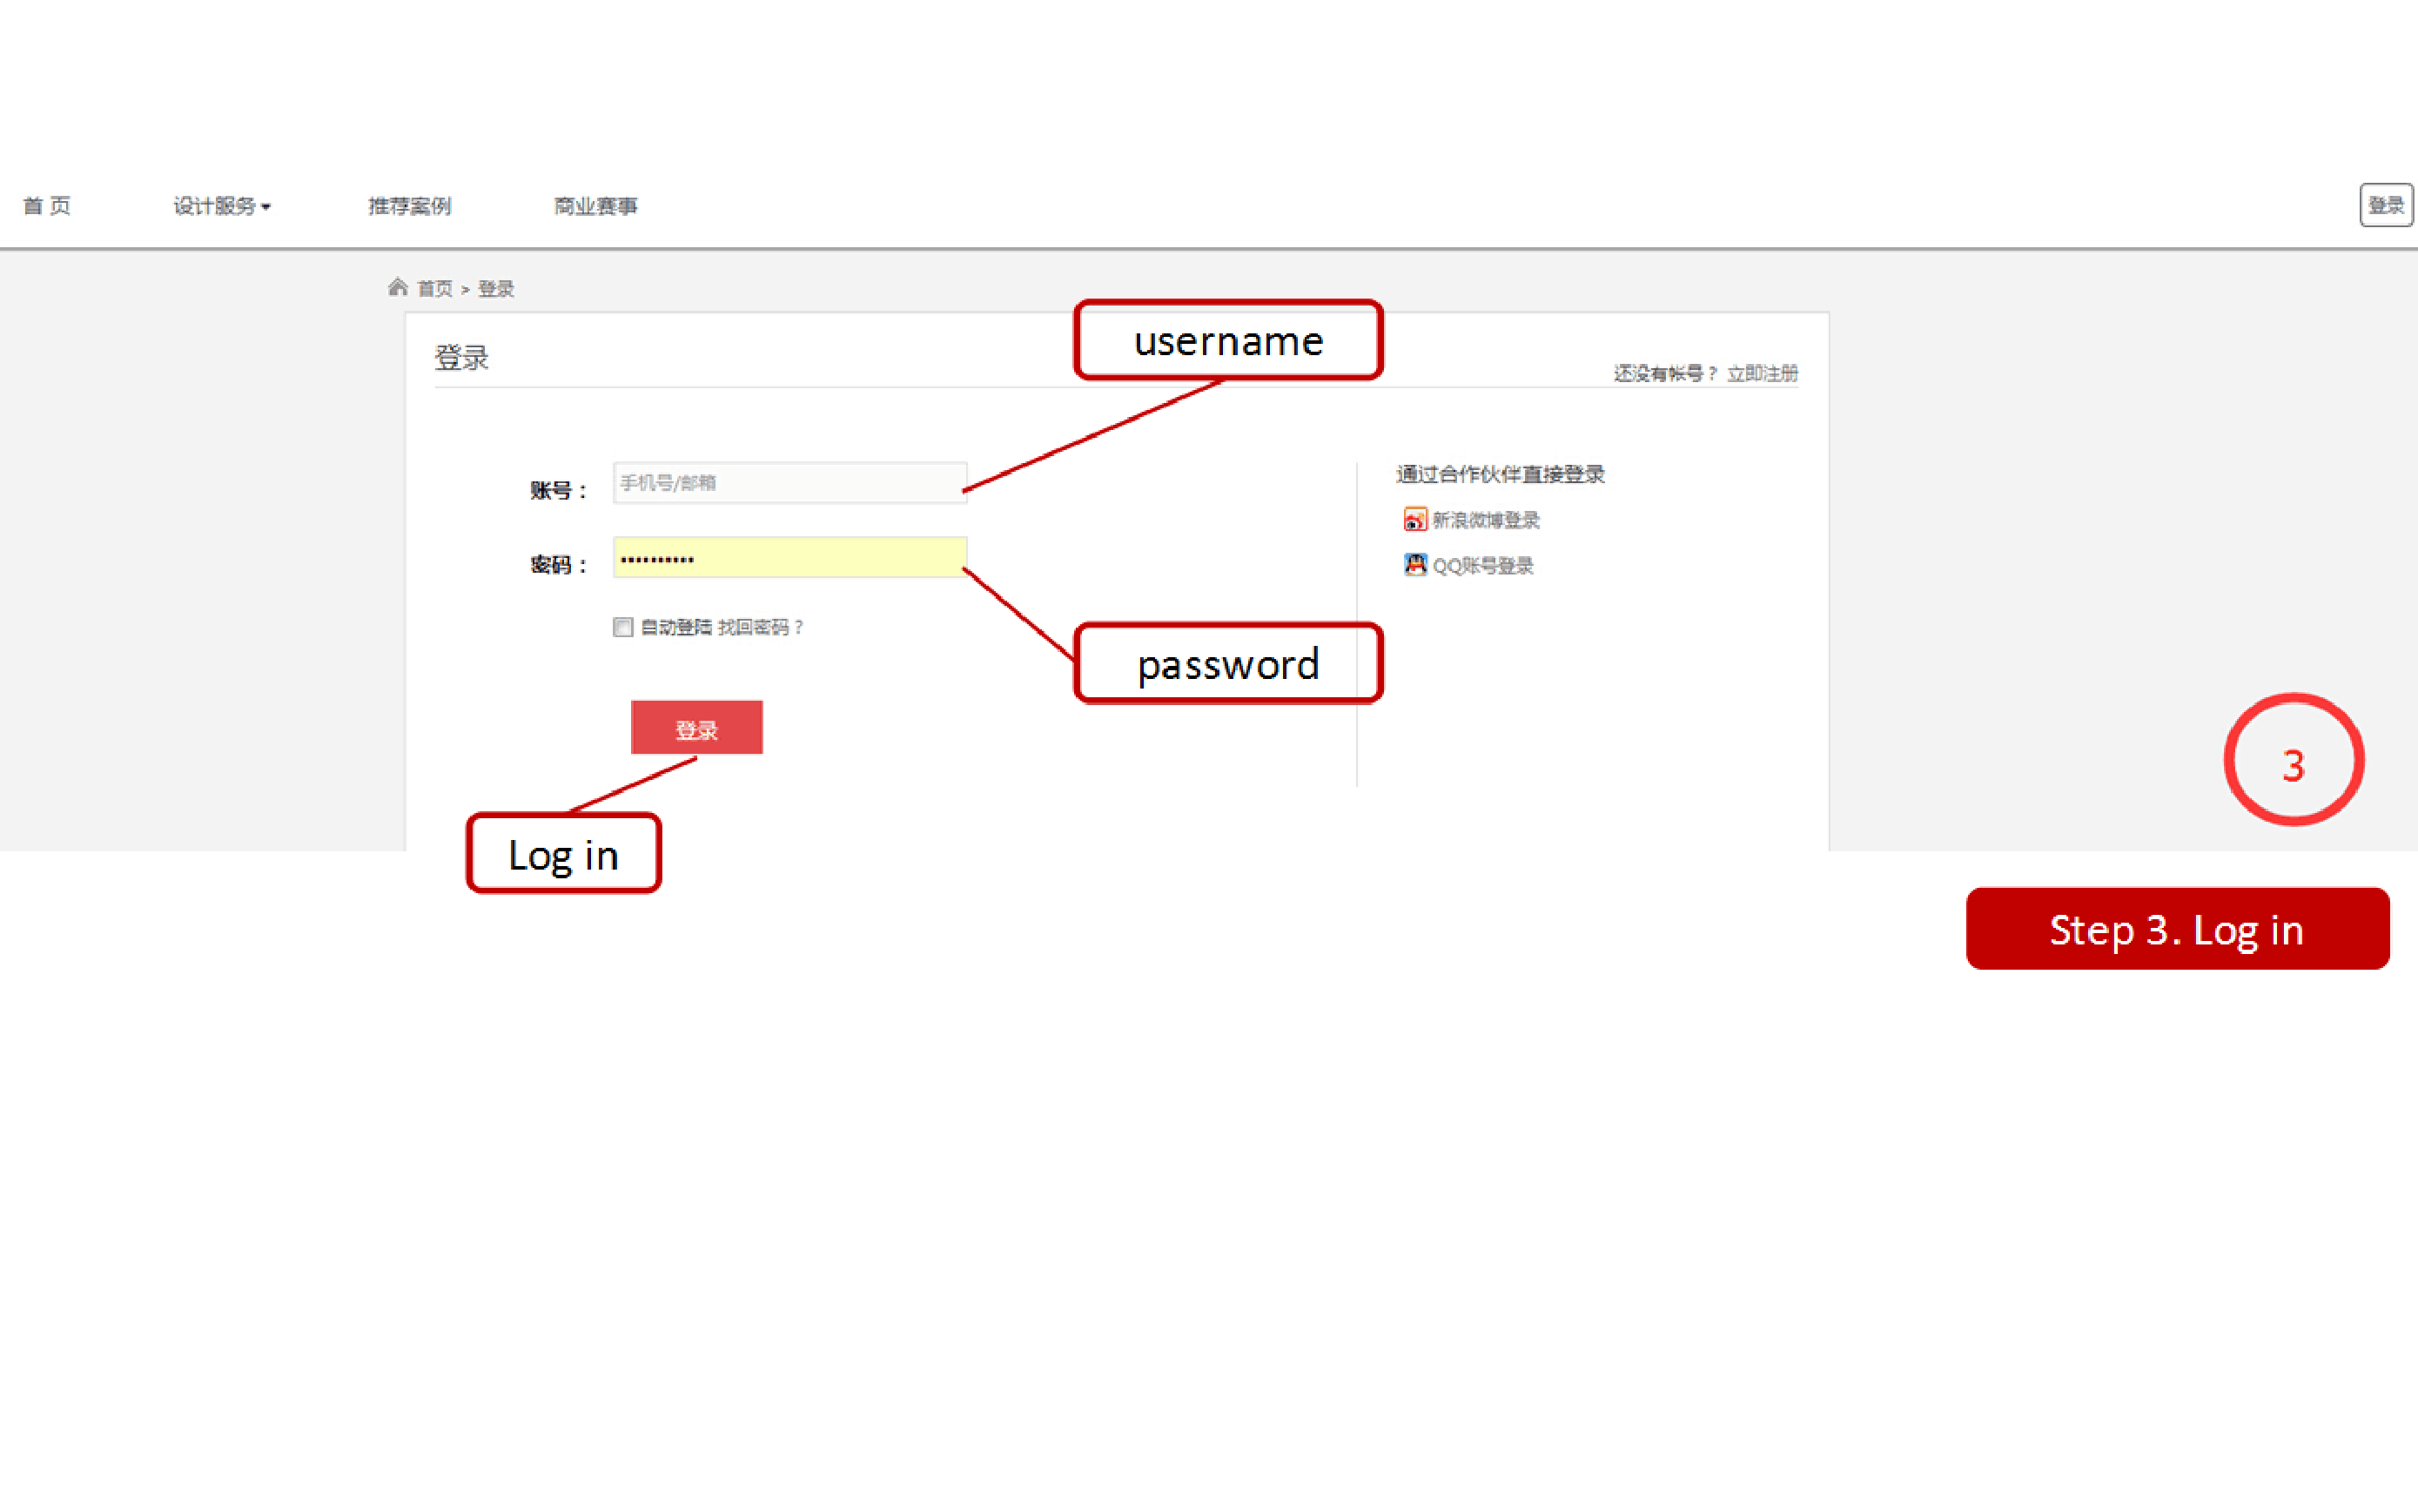This screenshot has width=2418, height=1512.
Task: Click the 新浪微博登录 text link
Action: [x=1486, y=520]
